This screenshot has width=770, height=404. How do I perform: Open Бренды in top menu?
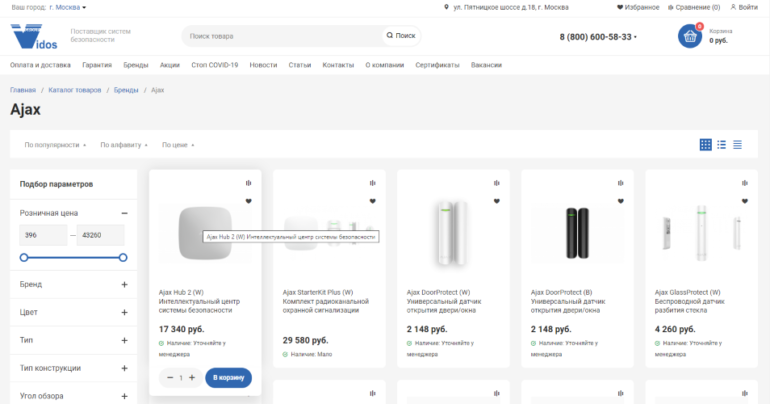coord(136,65)
